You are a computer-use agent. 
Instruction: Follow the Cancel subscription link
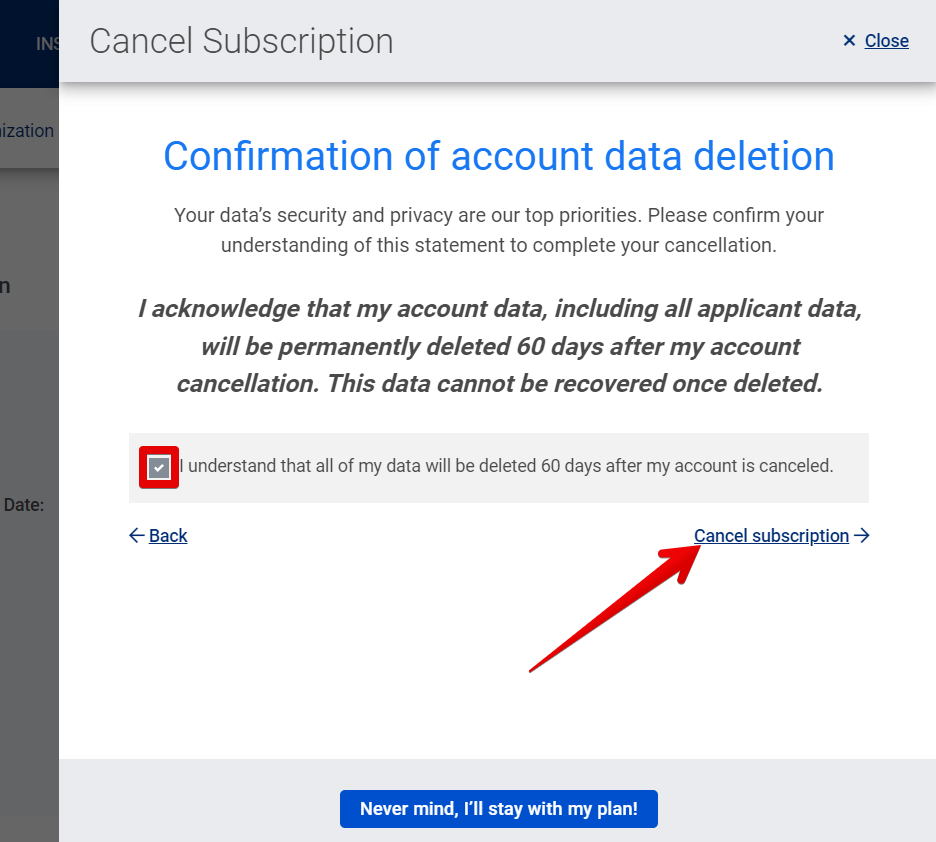click(x=771, y=535)
